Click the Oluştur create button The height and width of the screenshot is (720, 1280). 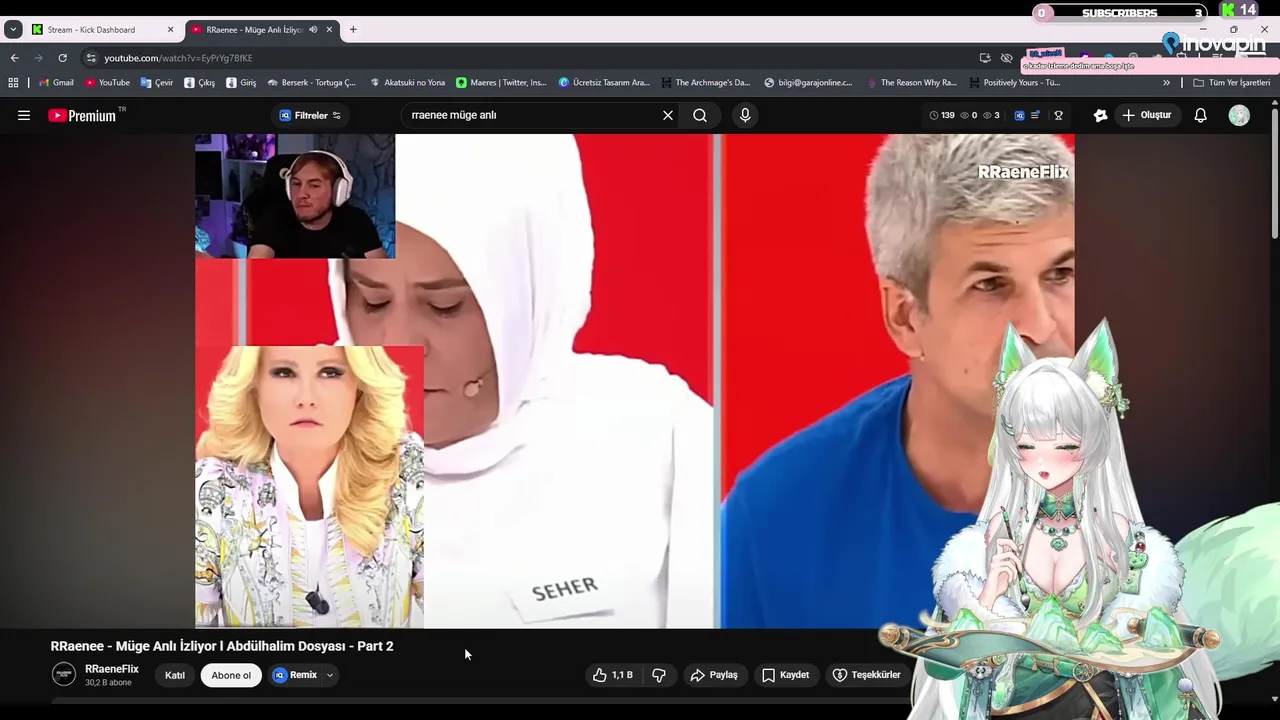tap(1146, 115)
